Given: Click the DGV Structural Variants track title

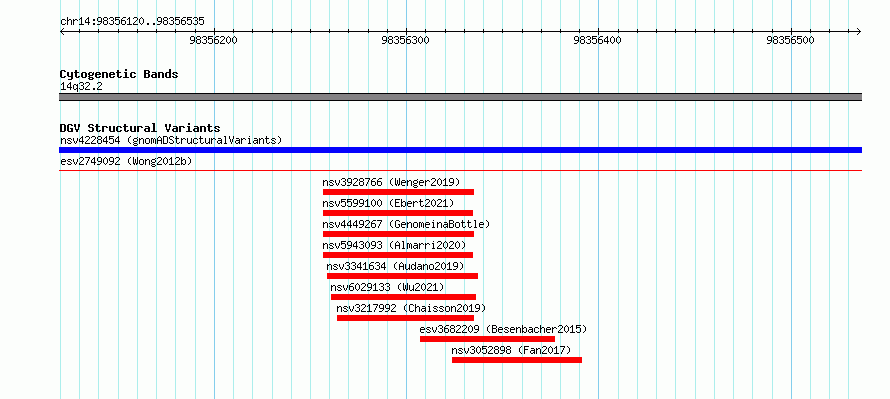Looking at the screenshot, I should (x=140, y=128).
